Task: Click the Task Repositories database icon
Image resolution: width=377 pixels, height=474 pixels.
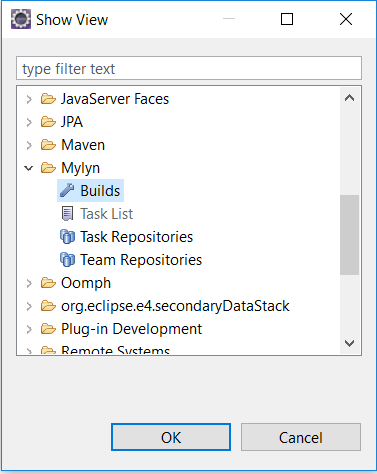Action: pyautogui.click(x=67, y=237)
